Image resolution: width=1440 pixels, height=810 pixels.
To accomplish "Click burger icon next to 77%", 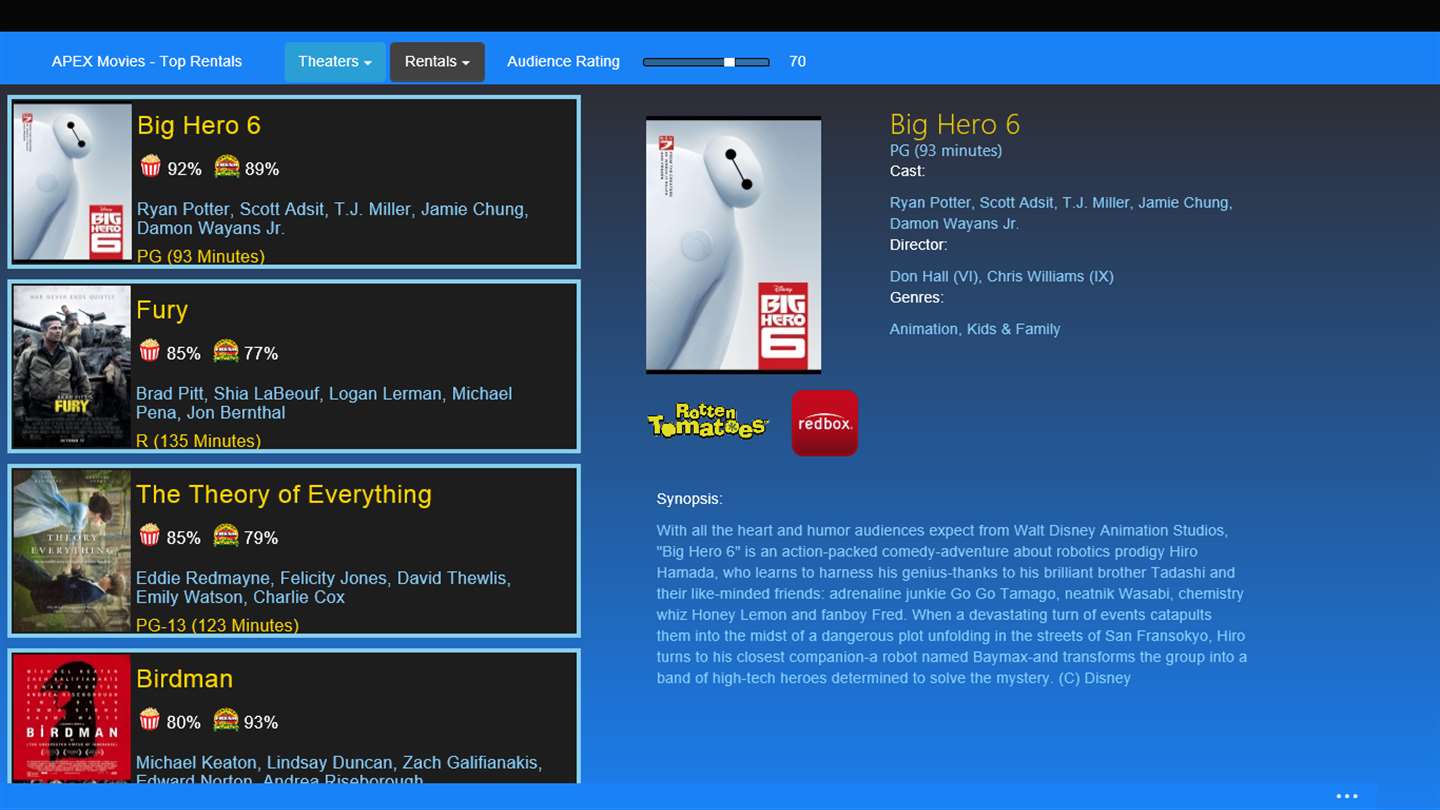I will pos(226,350).
